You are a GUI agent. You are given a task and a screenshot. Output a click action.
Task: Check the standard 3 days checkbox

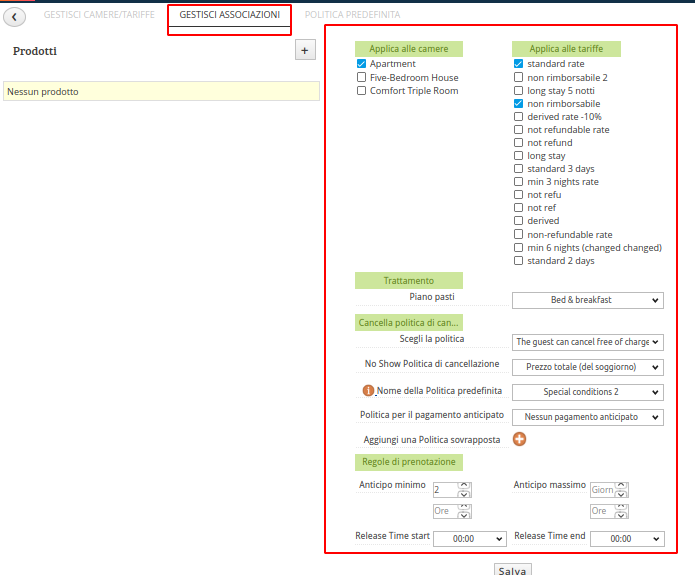point(518,168)
